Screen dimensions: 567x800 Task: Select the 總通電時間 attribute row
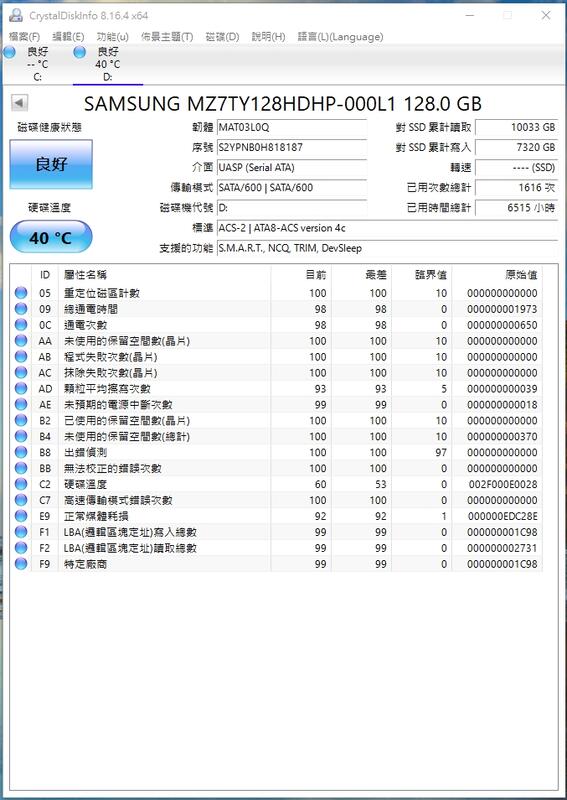[x=276, y=309]
